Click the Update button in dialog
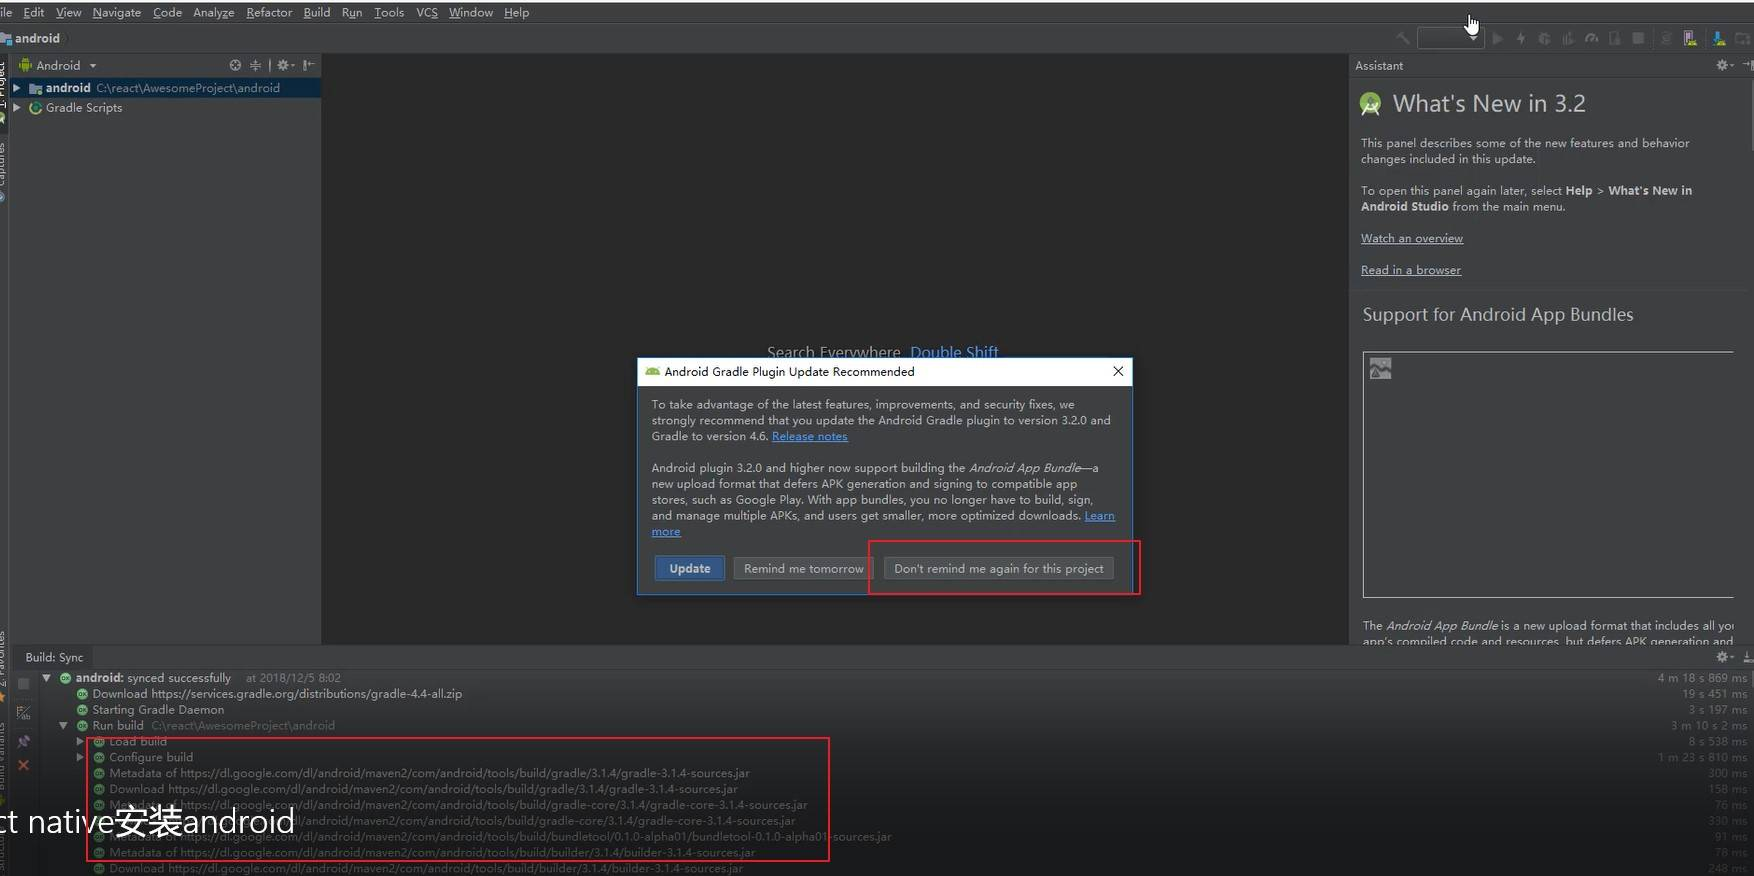The width and height of the screenshot is (1754, 876). [690, 568]
